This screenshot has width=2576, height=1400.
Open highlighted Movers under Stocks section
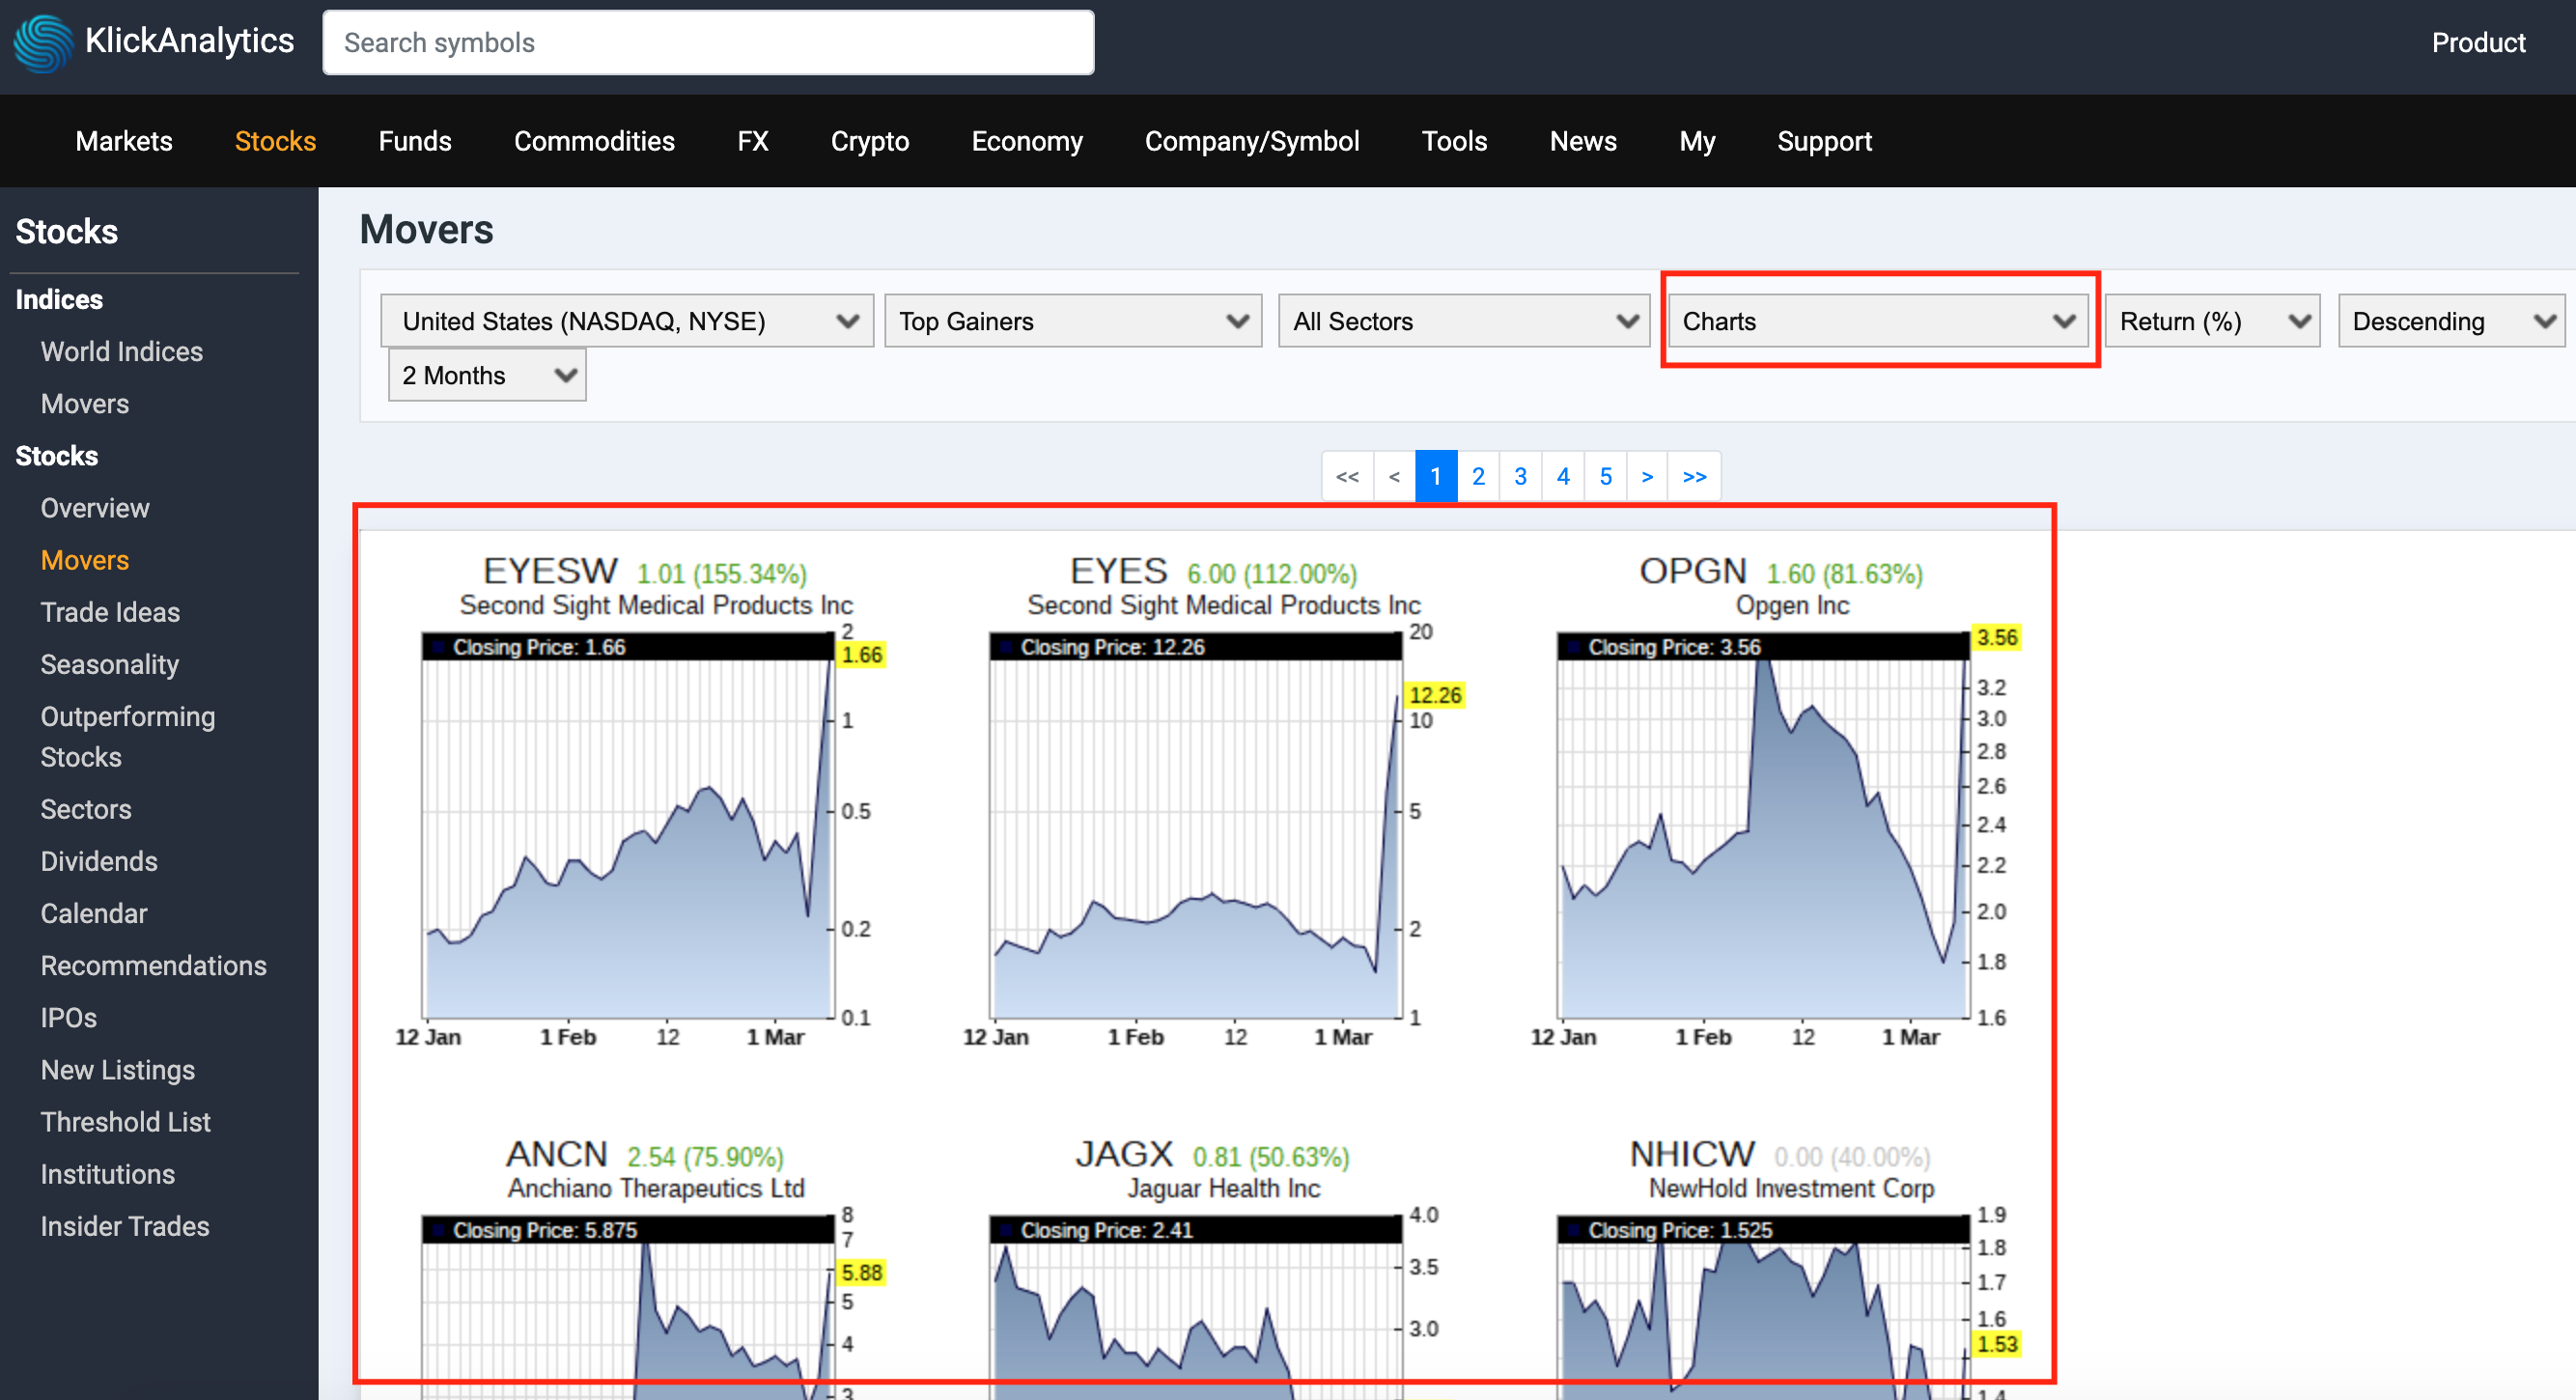coord(85,559)
